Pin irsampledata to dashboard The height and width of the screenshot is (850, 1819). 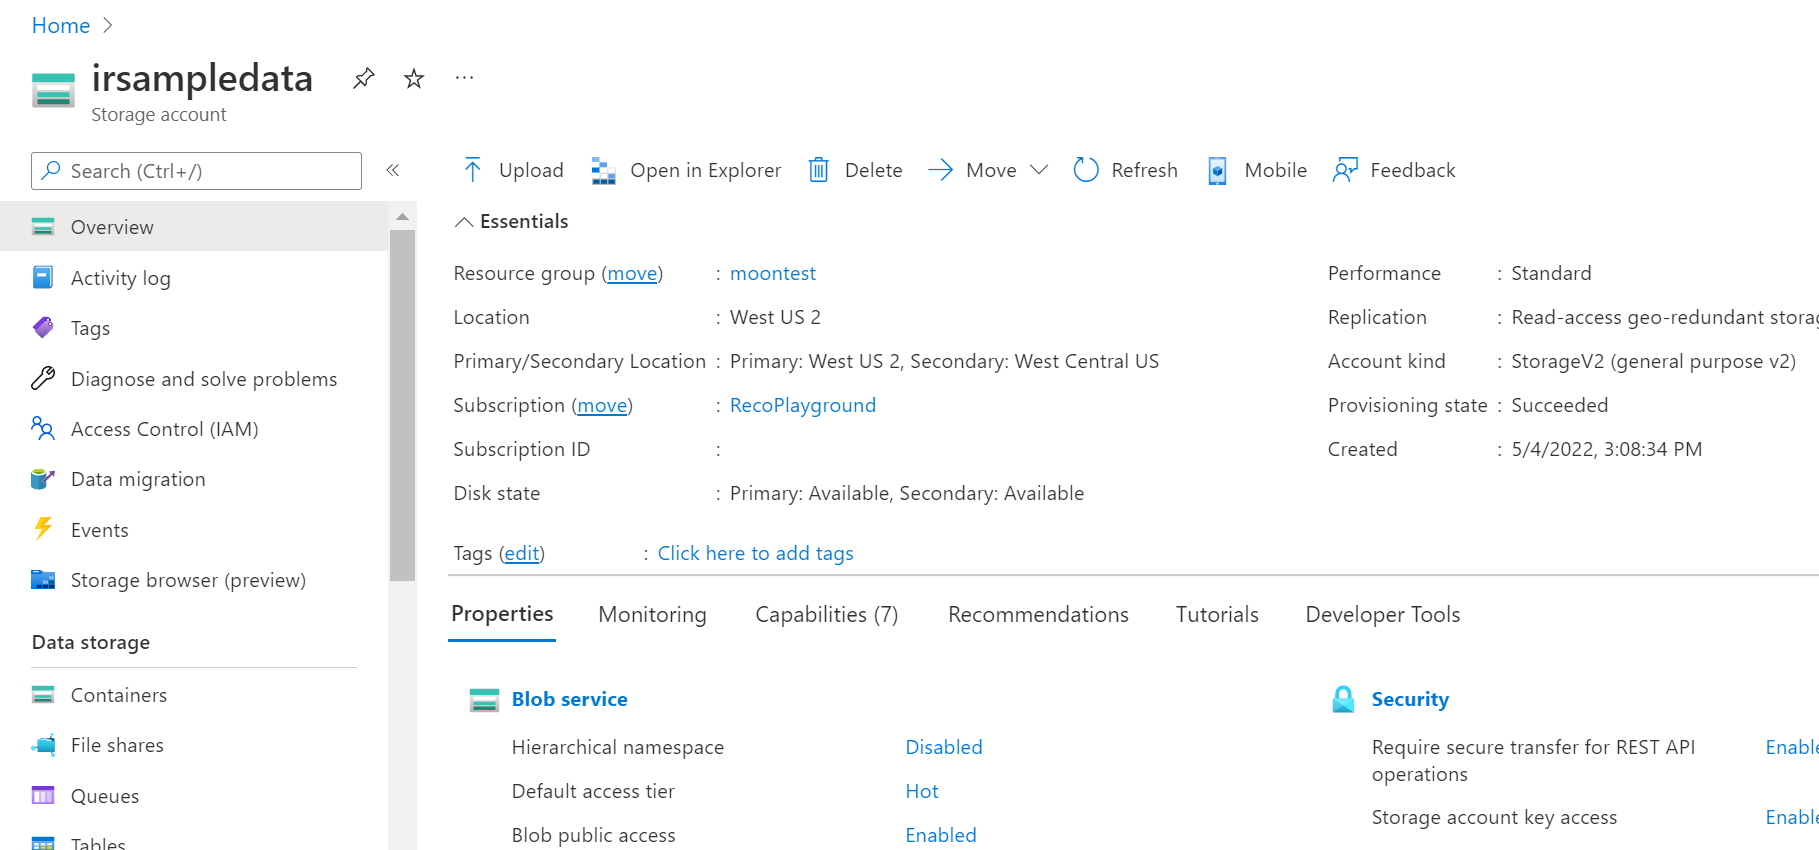363,78
